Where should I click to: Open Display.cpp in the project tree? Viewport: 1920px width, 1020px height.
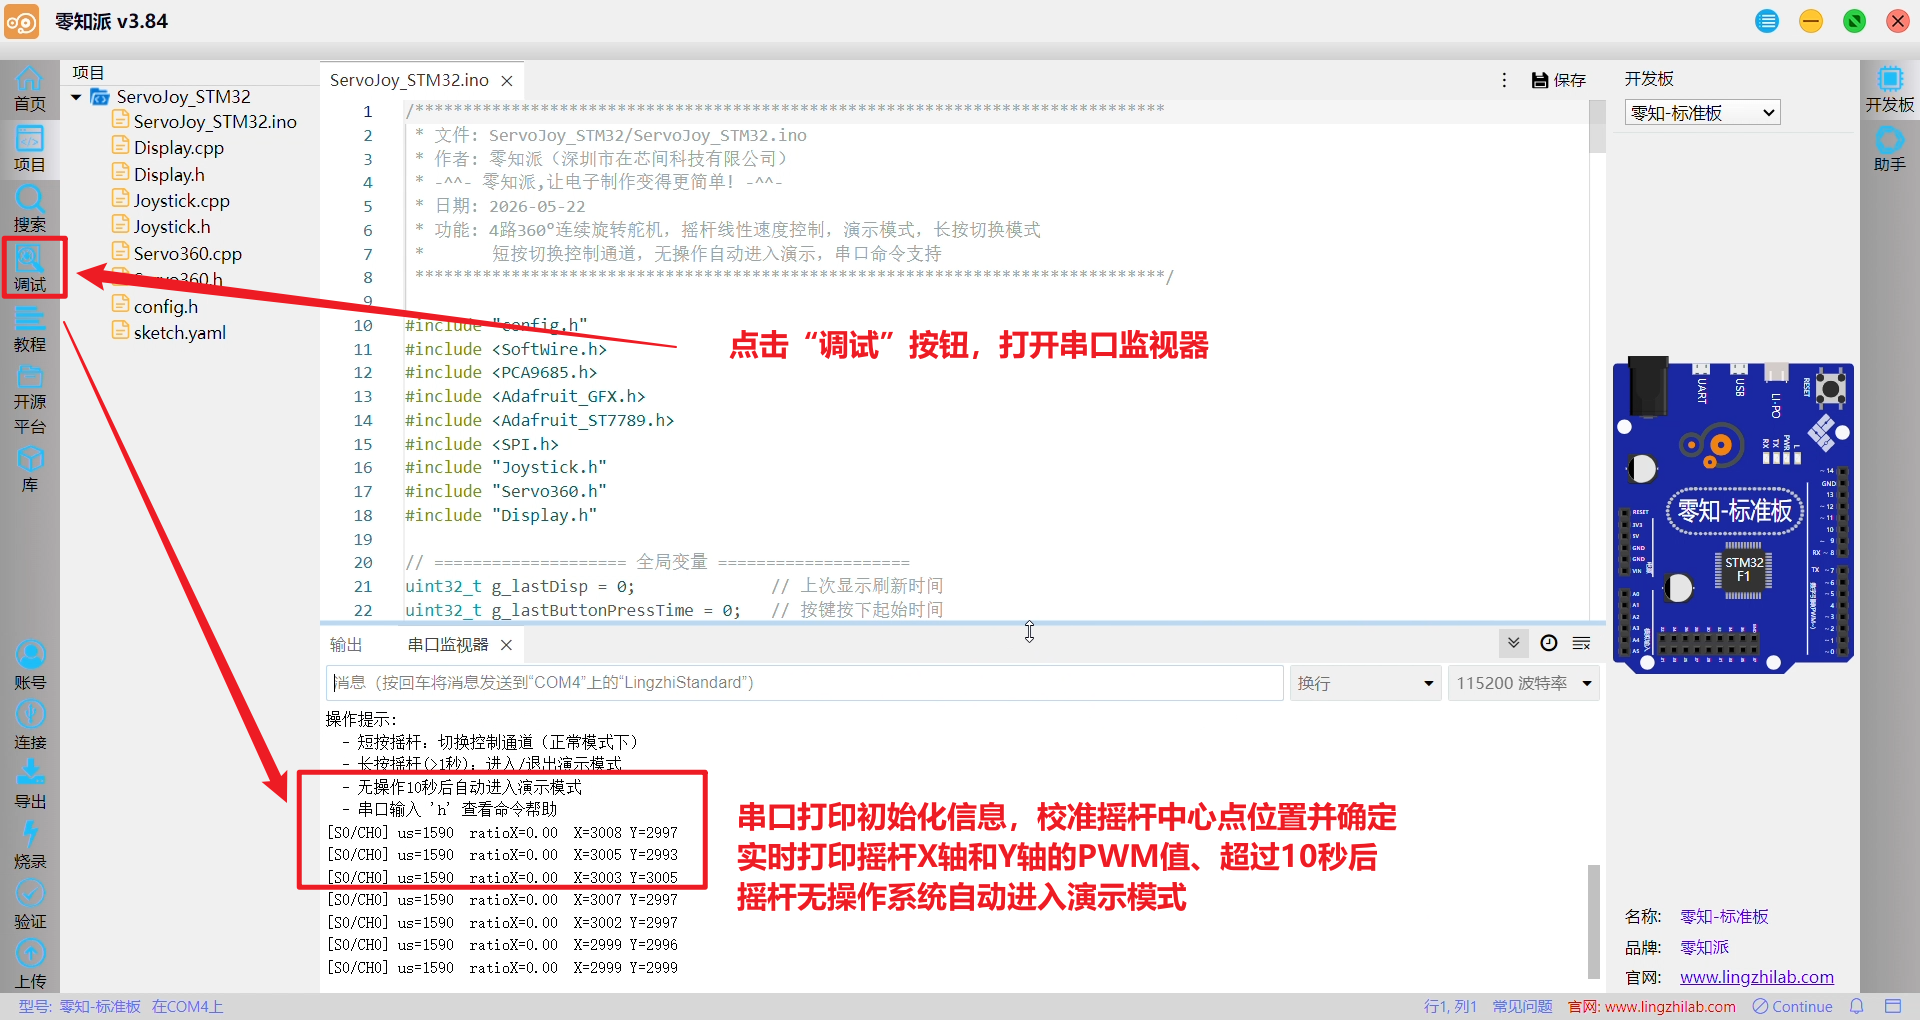(x=179, y=148)
